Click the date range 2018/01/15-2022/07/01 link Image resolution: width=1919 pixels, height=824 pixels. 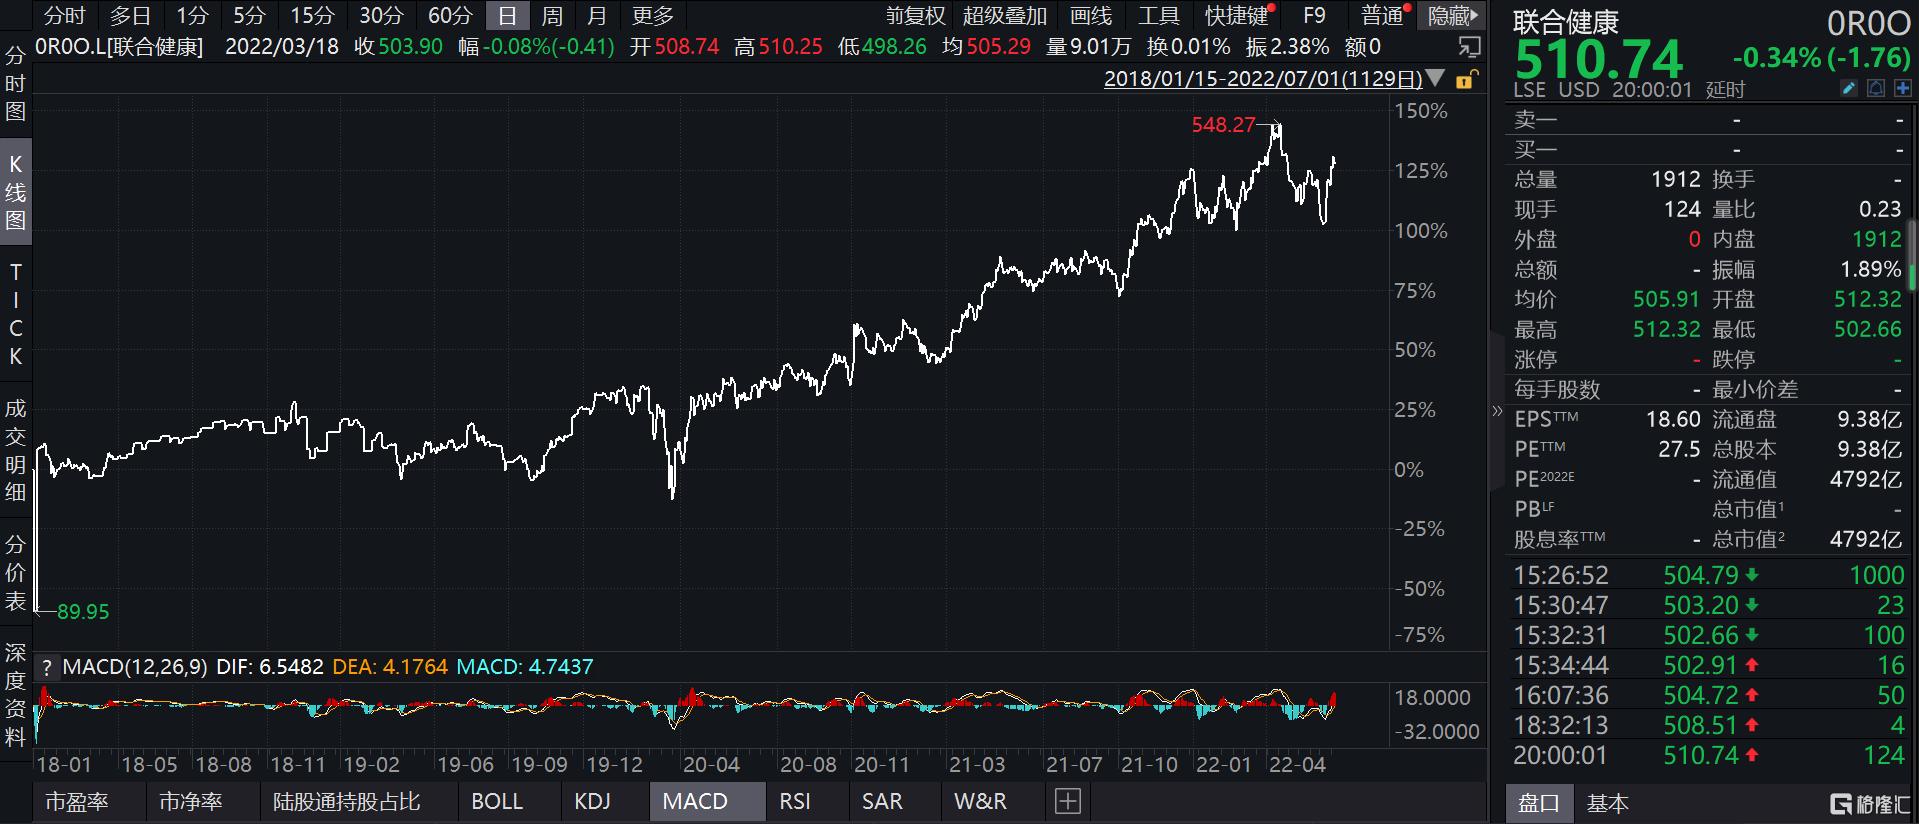(x=1263, y=78)
